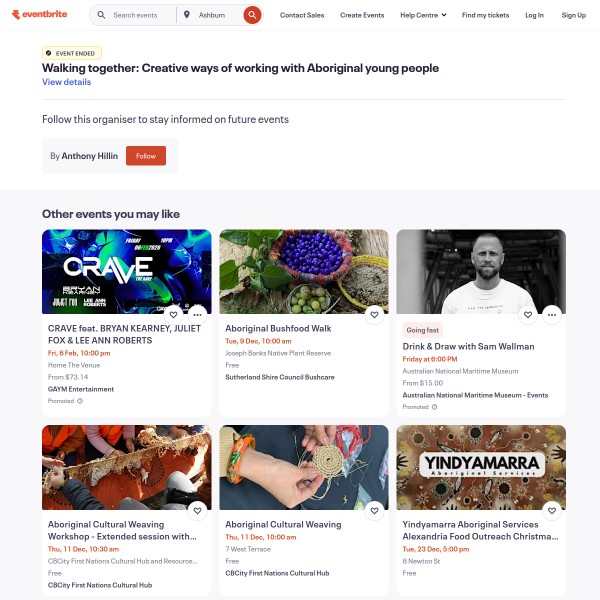
Task: Click the Promoted info icon under Drink & Draw
Action: pos(435,407)
